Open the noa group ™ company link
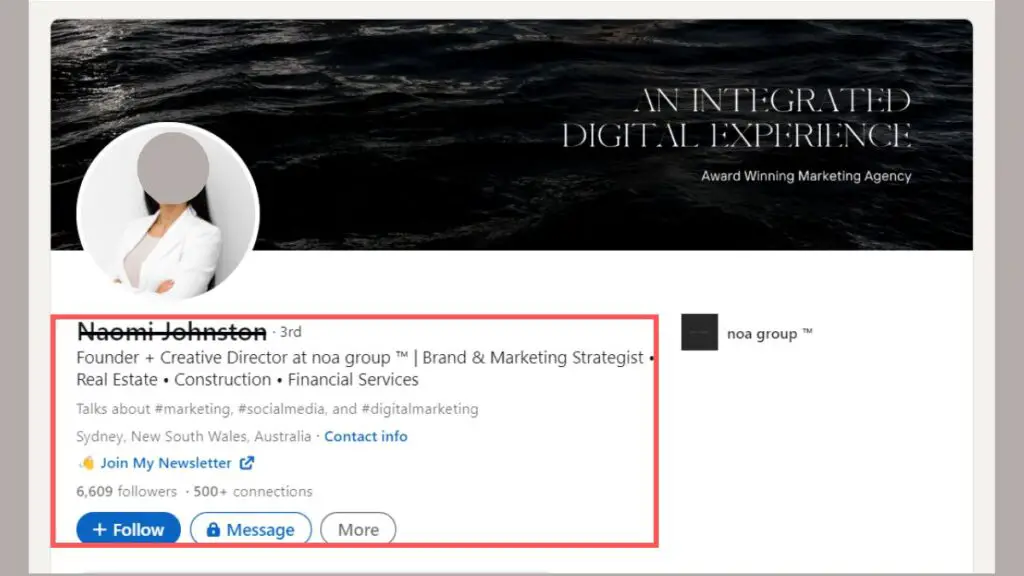The image size is (1024, 576). (770, 334)
